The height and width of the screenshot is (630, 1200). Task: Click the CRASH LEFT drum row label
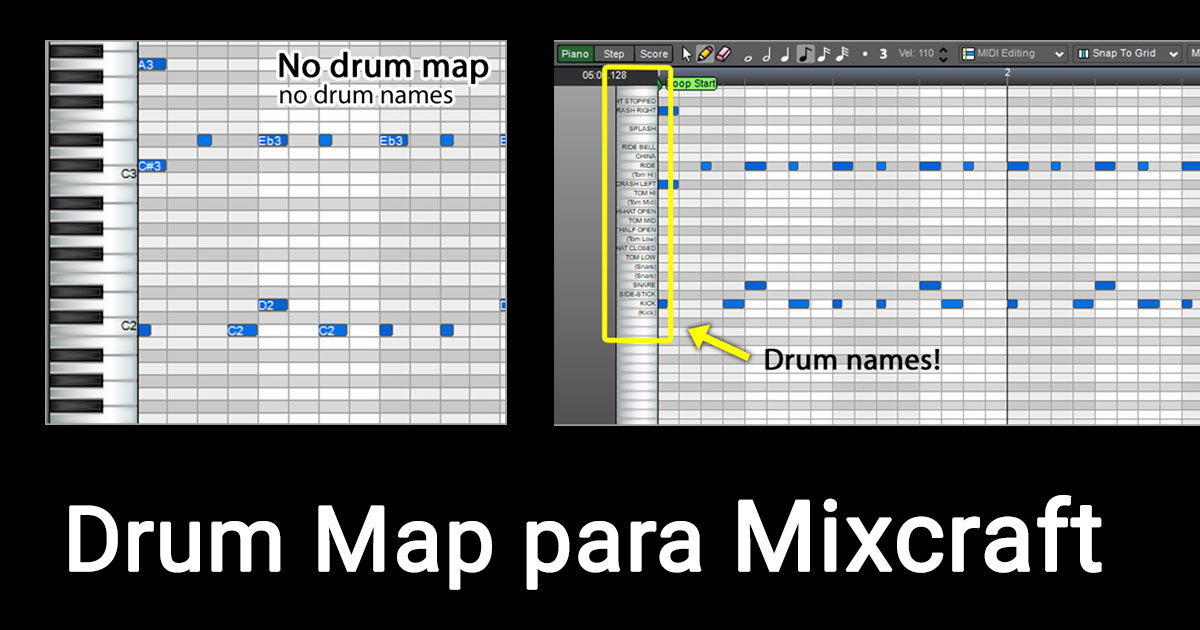click(636, 184)
